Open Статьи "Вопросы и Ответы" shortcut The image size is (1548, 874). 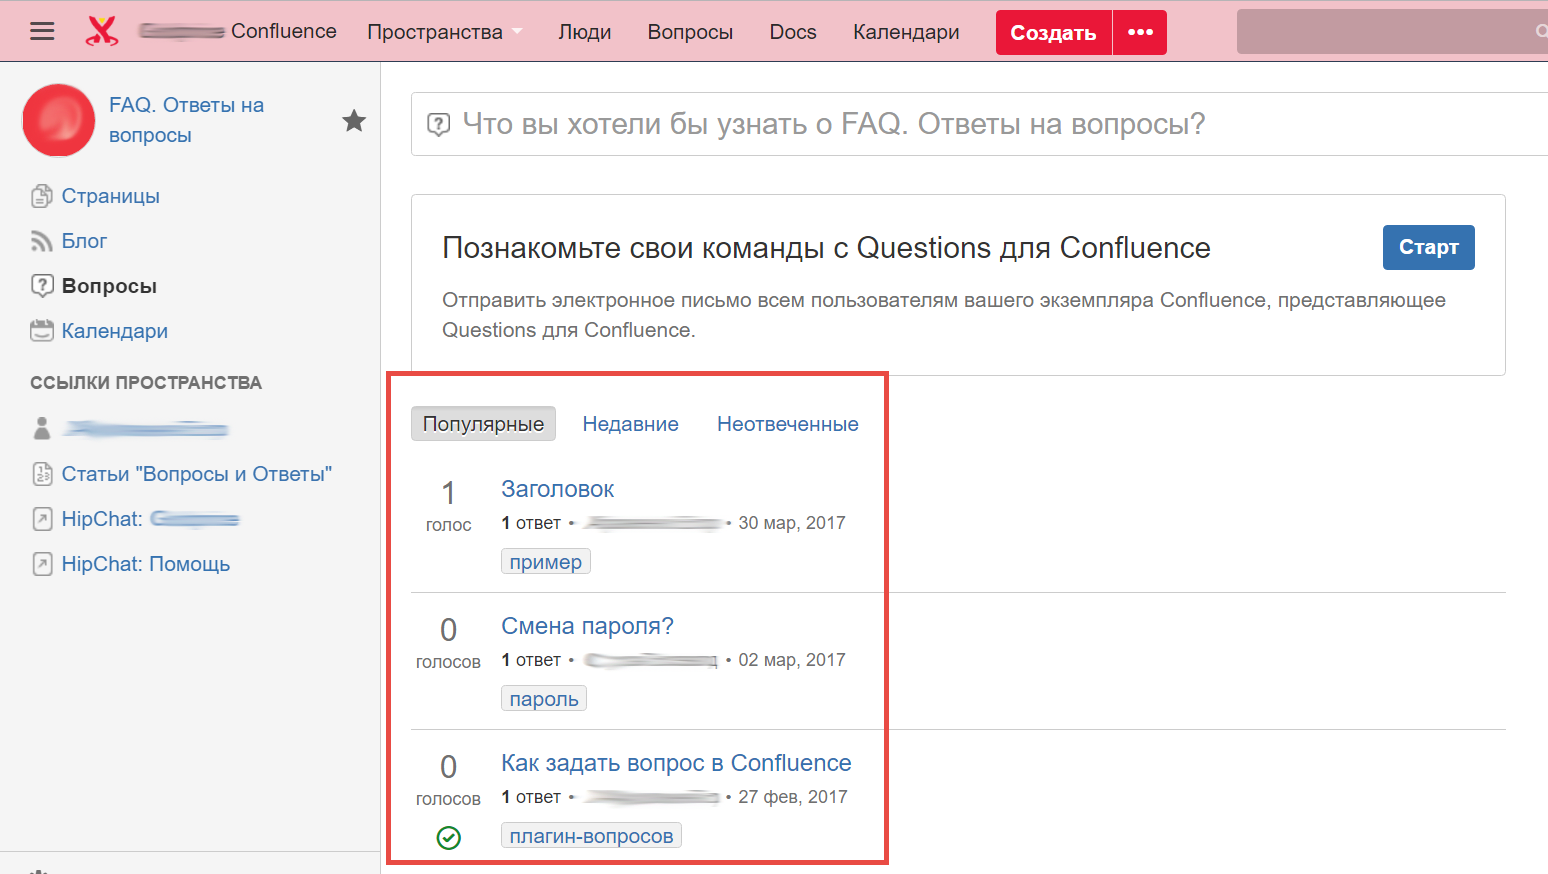pyautogui.click(x=197, y=474)
